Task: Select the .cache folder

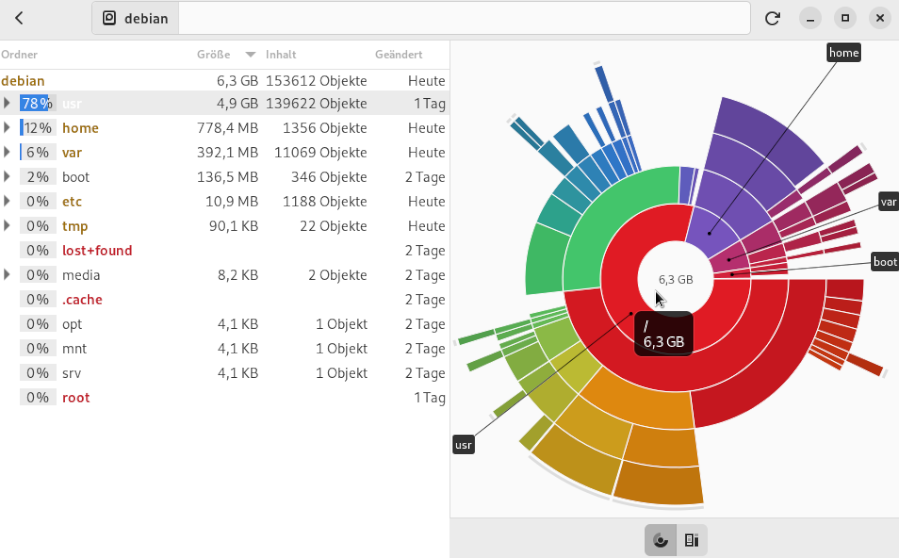Action: [x=82, y=300]
